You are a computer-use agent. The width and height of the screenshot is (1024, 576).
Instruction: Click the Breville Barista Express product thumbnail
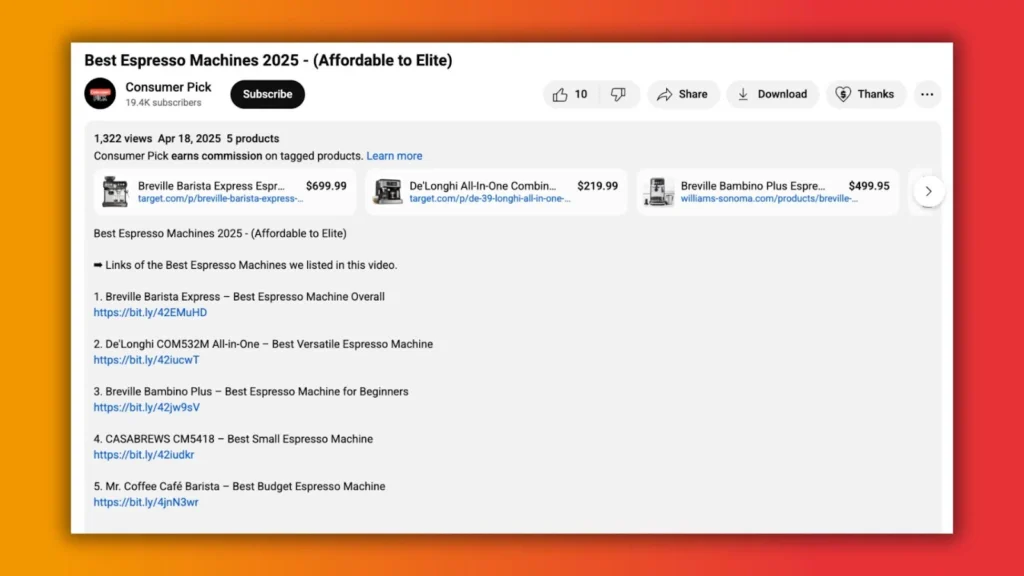(115, 192)
